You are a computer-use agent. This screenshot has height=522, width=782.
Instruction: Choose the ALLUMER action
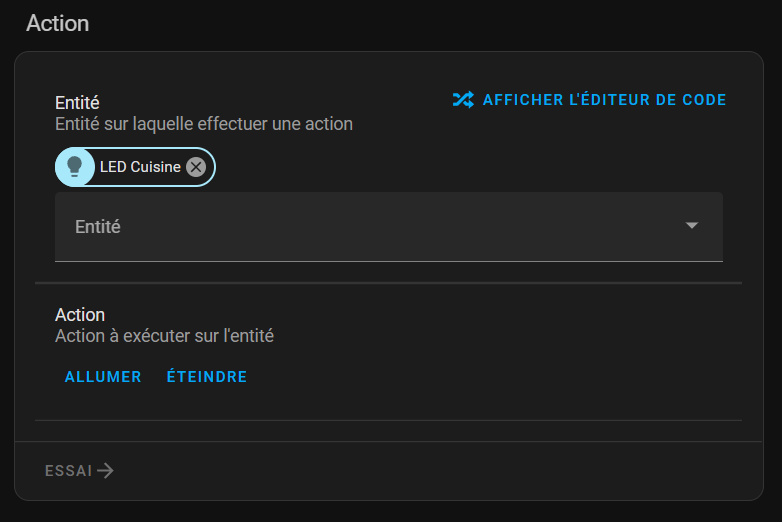(x=103, y=377)
